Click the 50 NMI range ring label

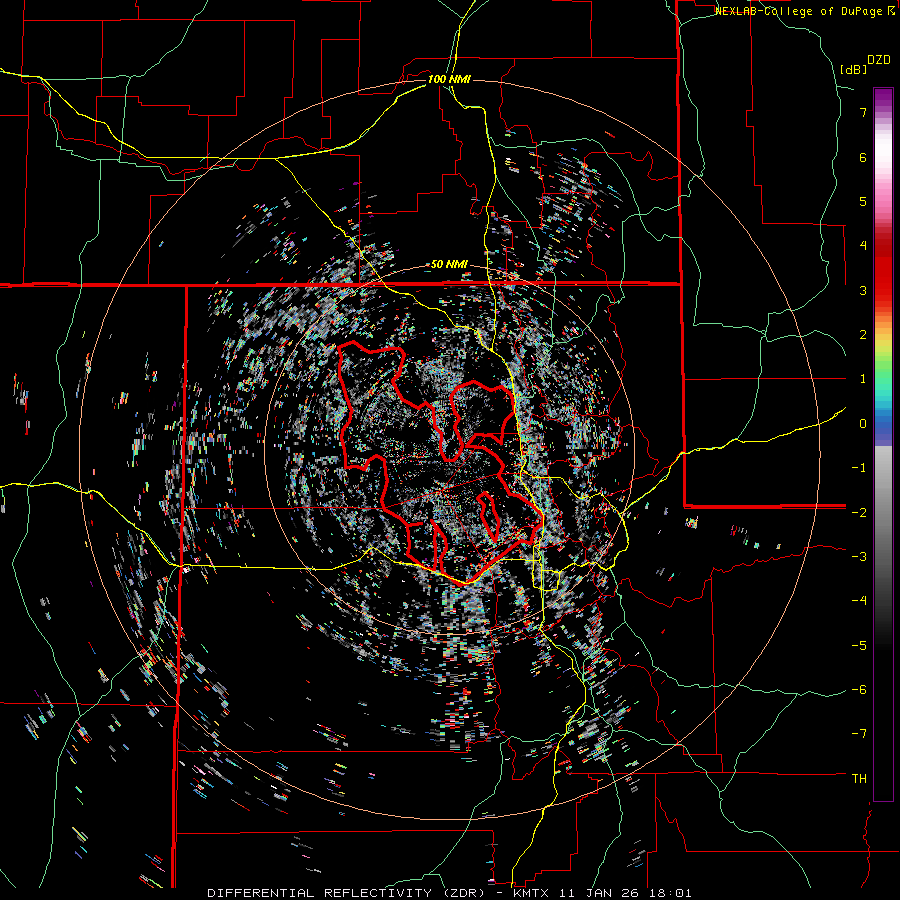[x=449, y=264]
